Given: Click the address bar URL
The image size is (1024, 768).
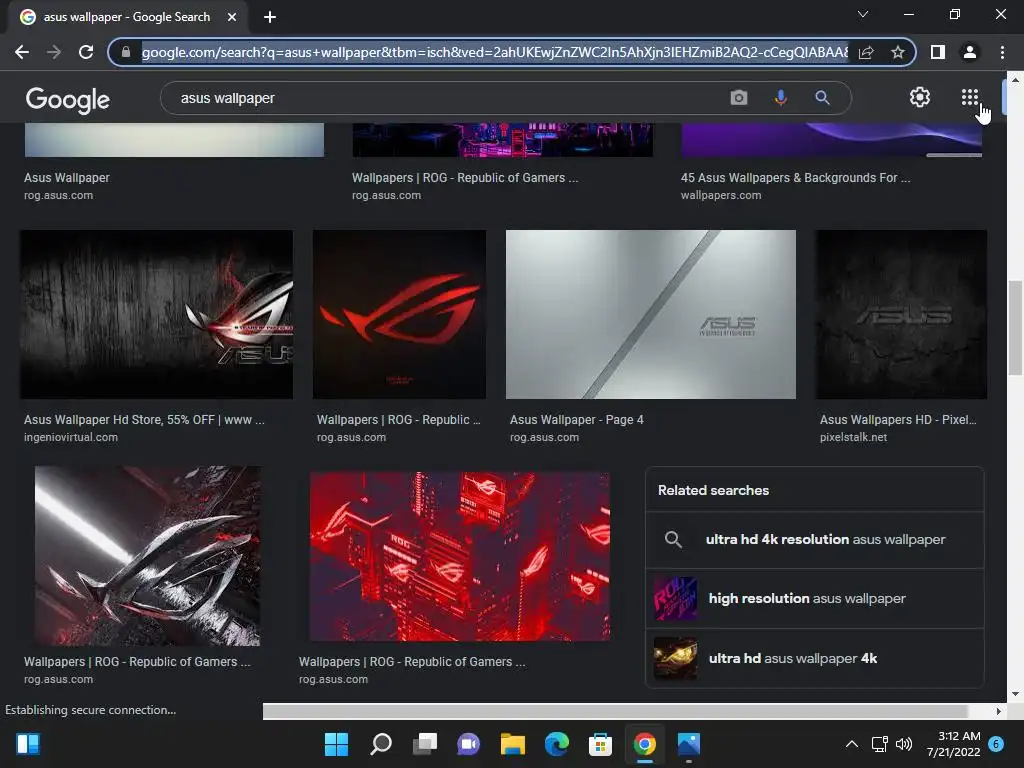Looking at the screenshot, I should click(x=494, y=52).
